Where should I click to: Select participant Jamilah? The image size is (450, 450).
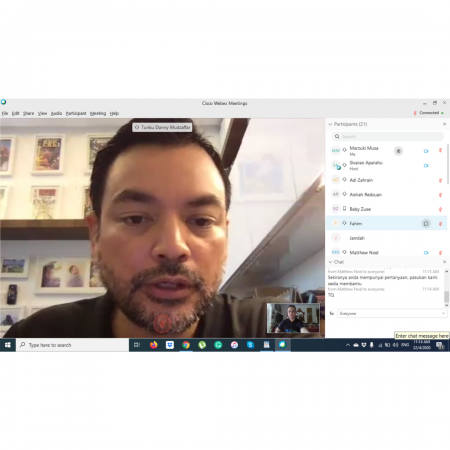click(386, 238)
